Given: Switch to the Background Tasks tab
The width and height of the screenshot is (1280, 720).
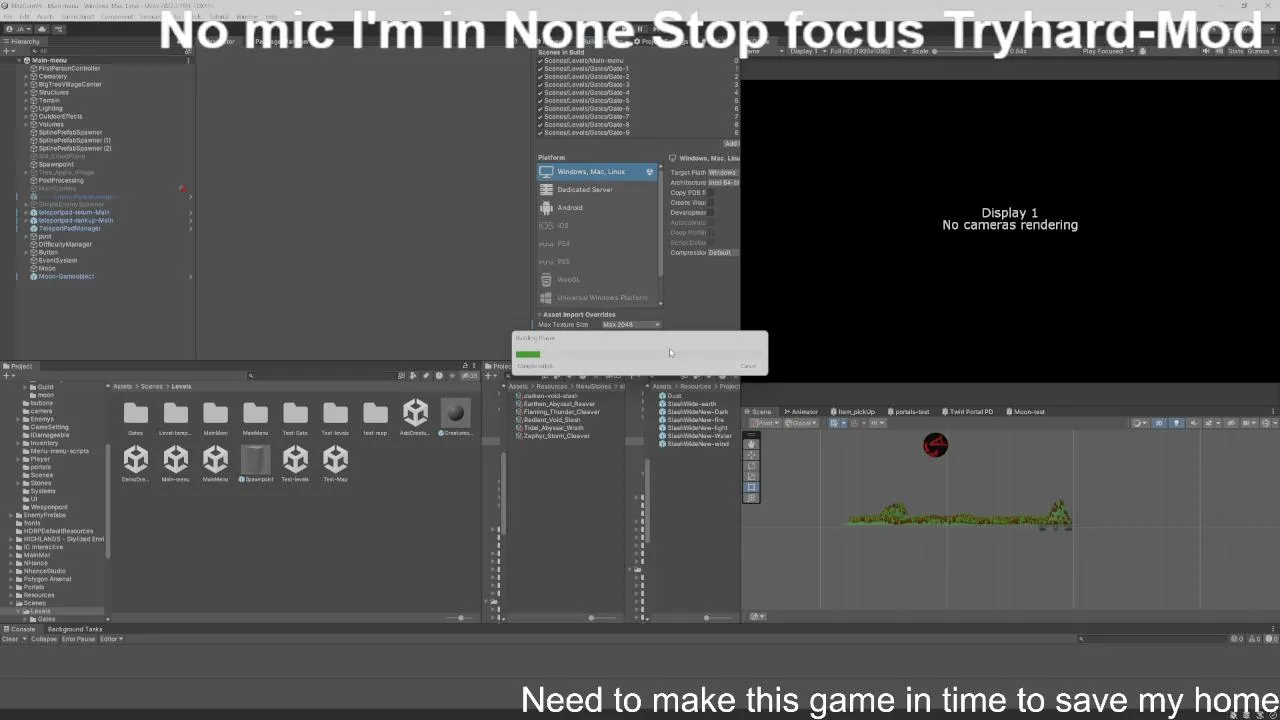Looking at the screenshot, I should tap(75, 630).
